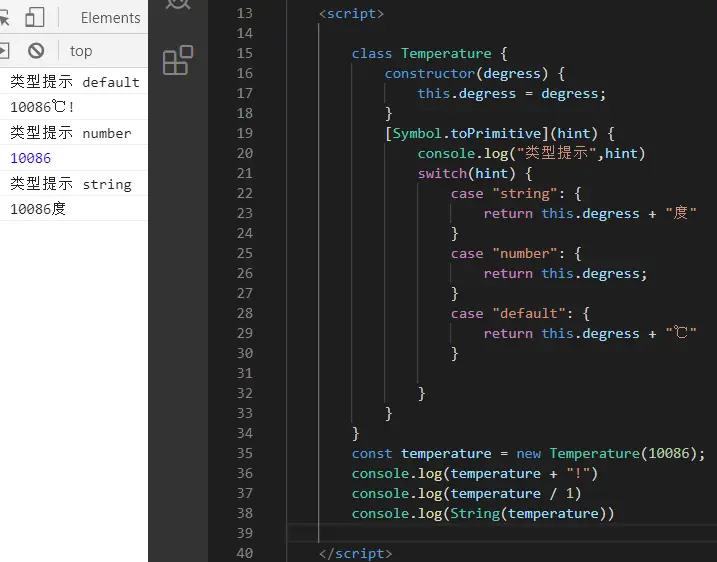The height and width of the screenshot is (562, 717).
Task: Click the closing </script> tag
Action: coord(355,554)
